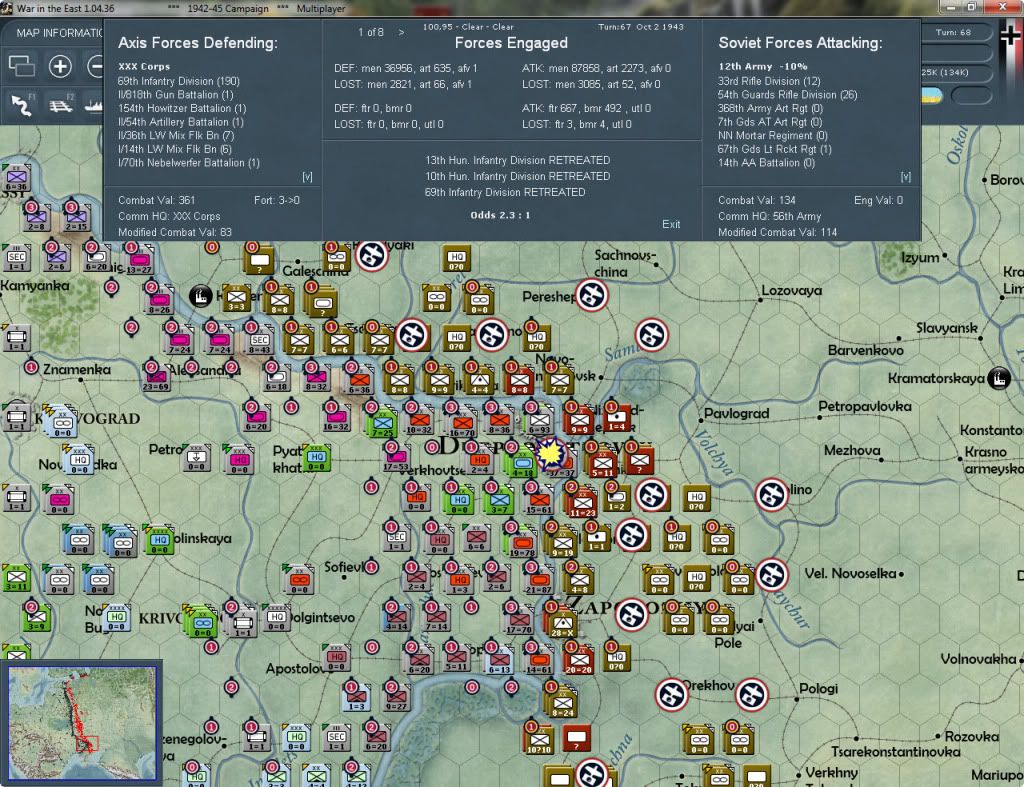The height and width of the screenshot is (787, 1024).
Task: Click I/70th Nebelwerfer Battalion (1) entry
Action: [188, 163]
